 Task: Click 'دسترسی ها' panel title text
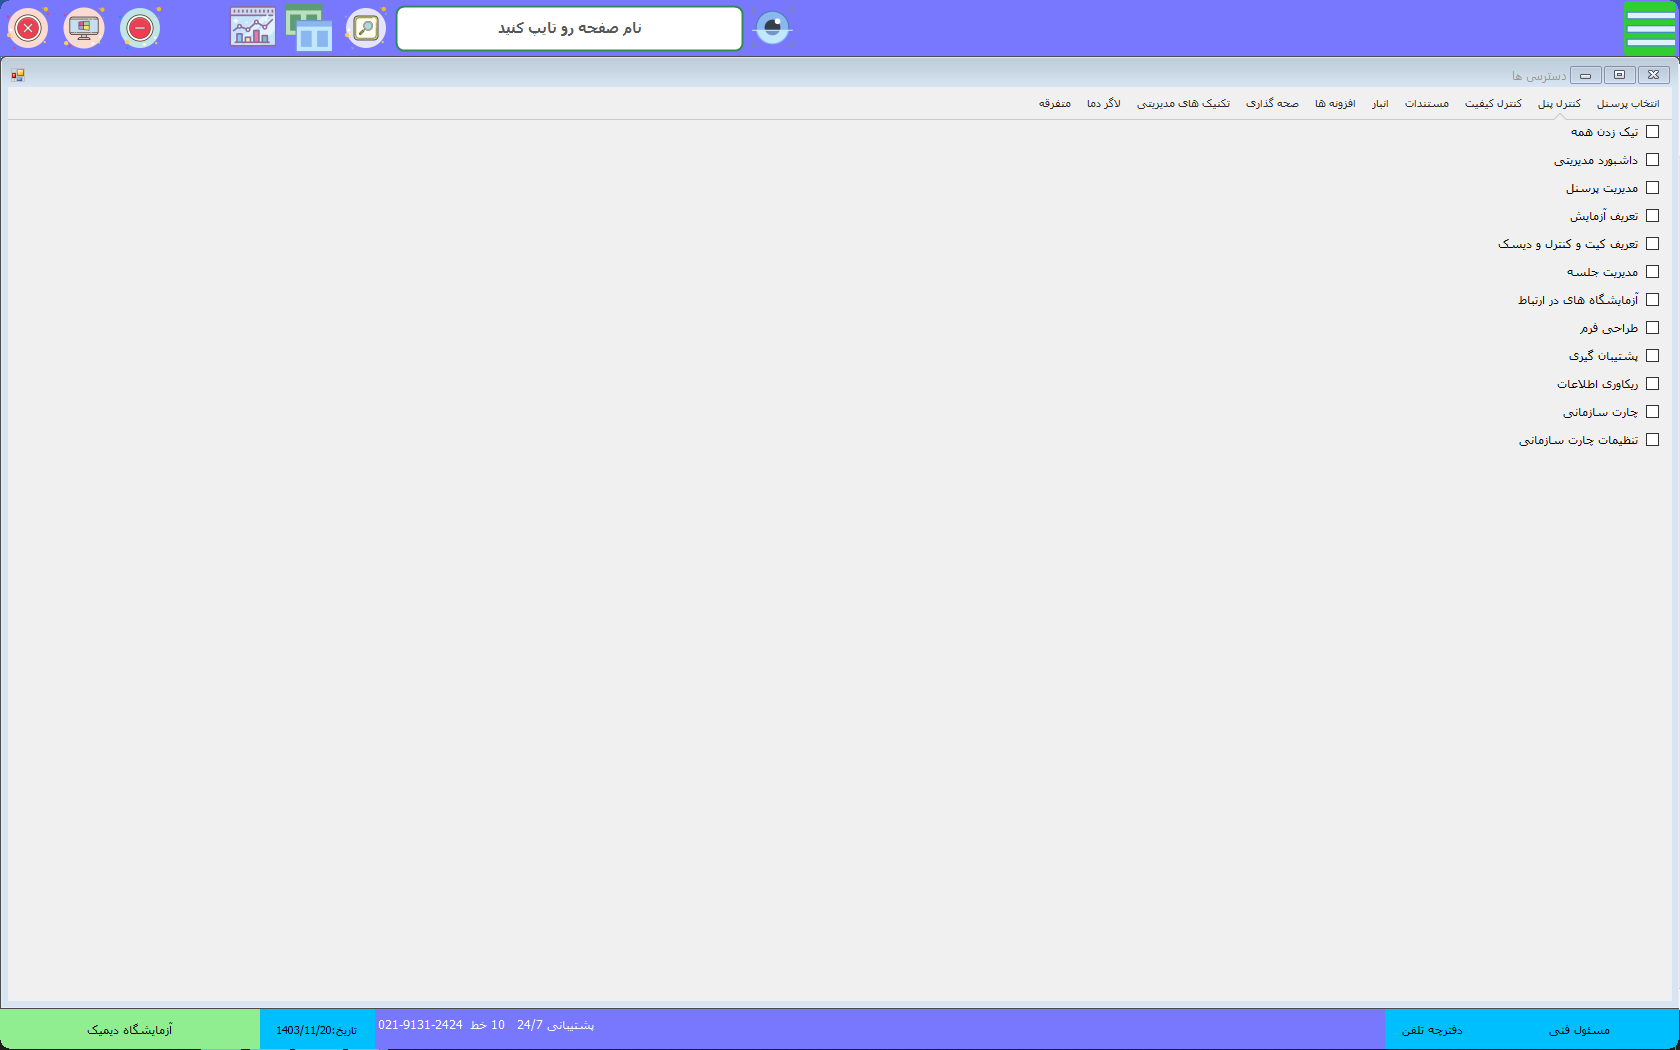(x=1539, y=76)
